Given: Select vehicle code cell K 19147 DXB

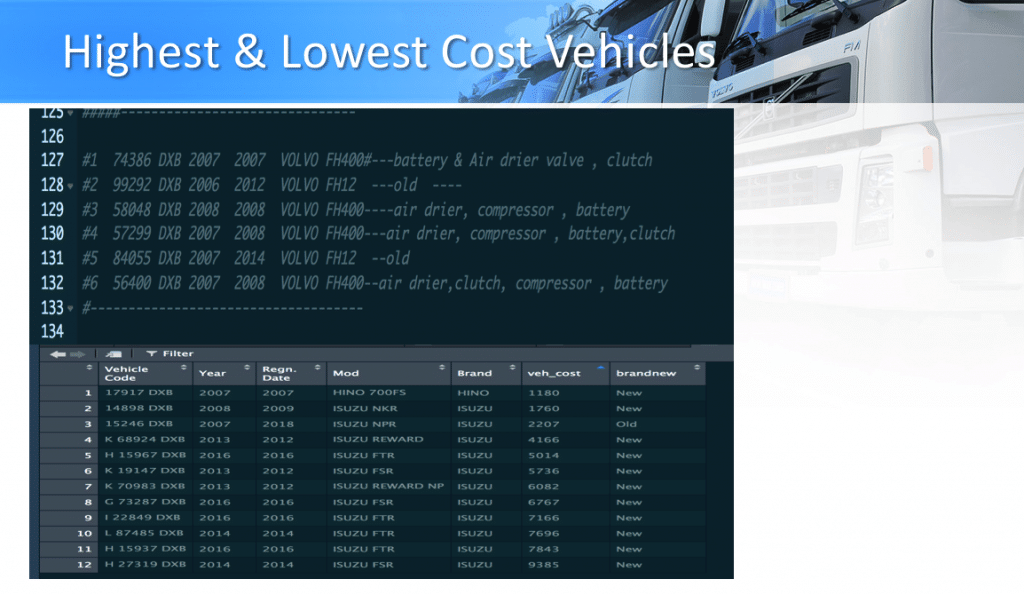Looking at the screenshot, I should (x=146, y=471).
